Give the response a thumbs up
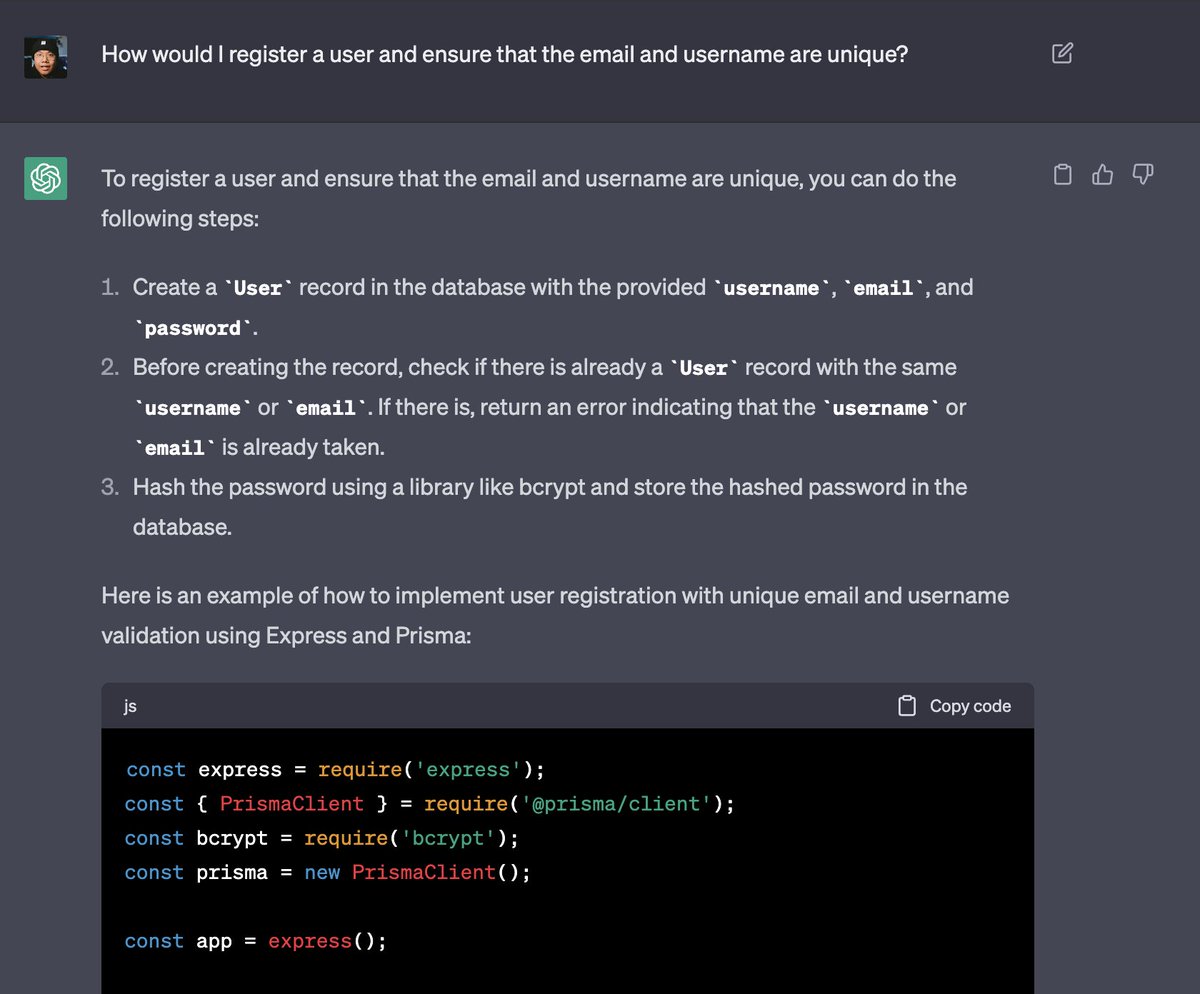This screenshot has height=994, width=1200. [1103, 175]
